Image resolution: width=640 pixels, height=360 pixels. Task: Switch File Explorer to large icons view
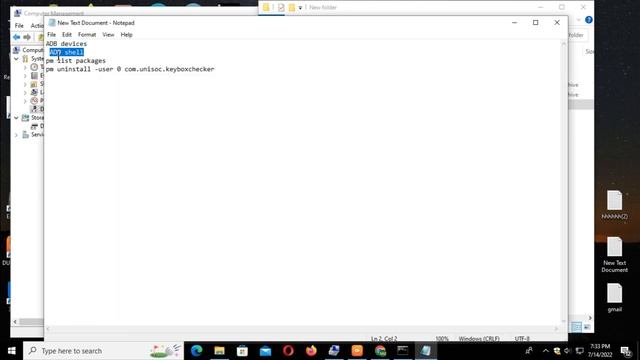point(587,327)
